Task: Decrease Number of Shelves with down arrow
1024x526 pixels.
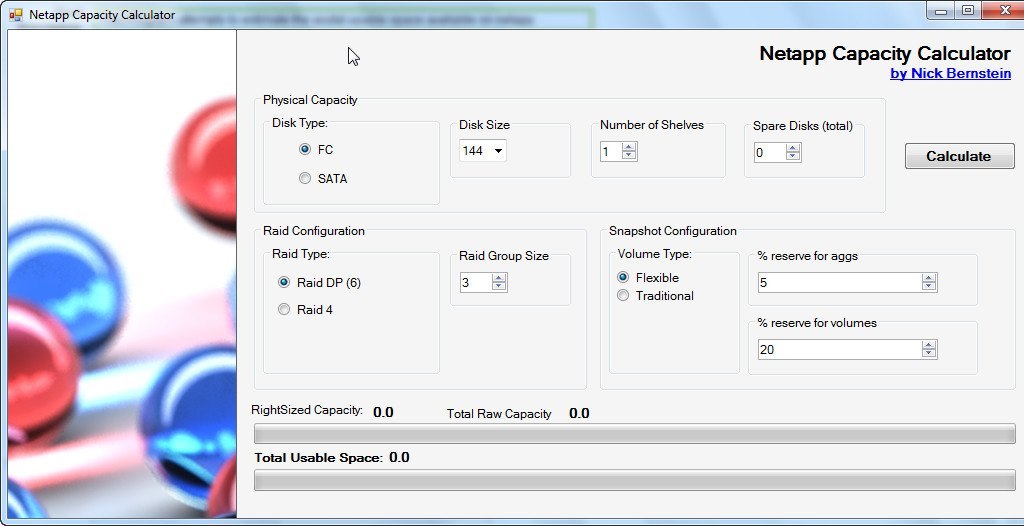Action: pyautogui.click(x=629, y=156)
